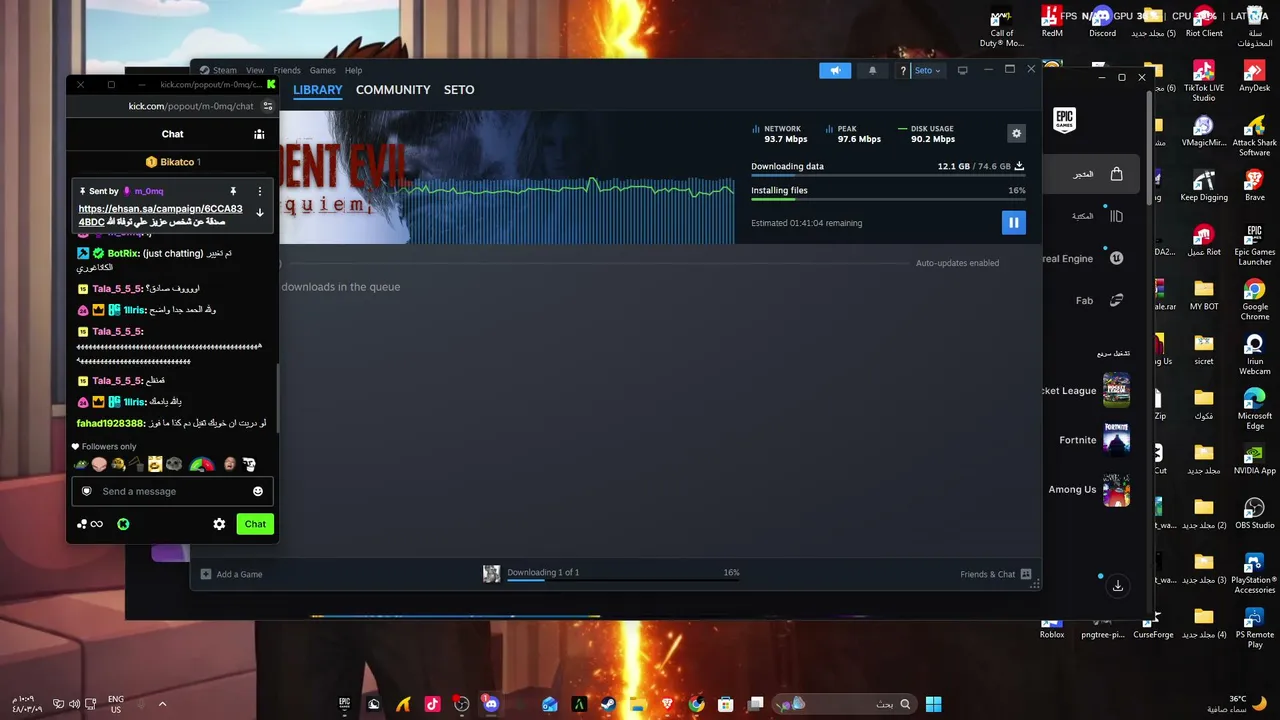Open Discord from the taskbar
The height and width of the screenshot is (720, 1280).
coord(491,704)
